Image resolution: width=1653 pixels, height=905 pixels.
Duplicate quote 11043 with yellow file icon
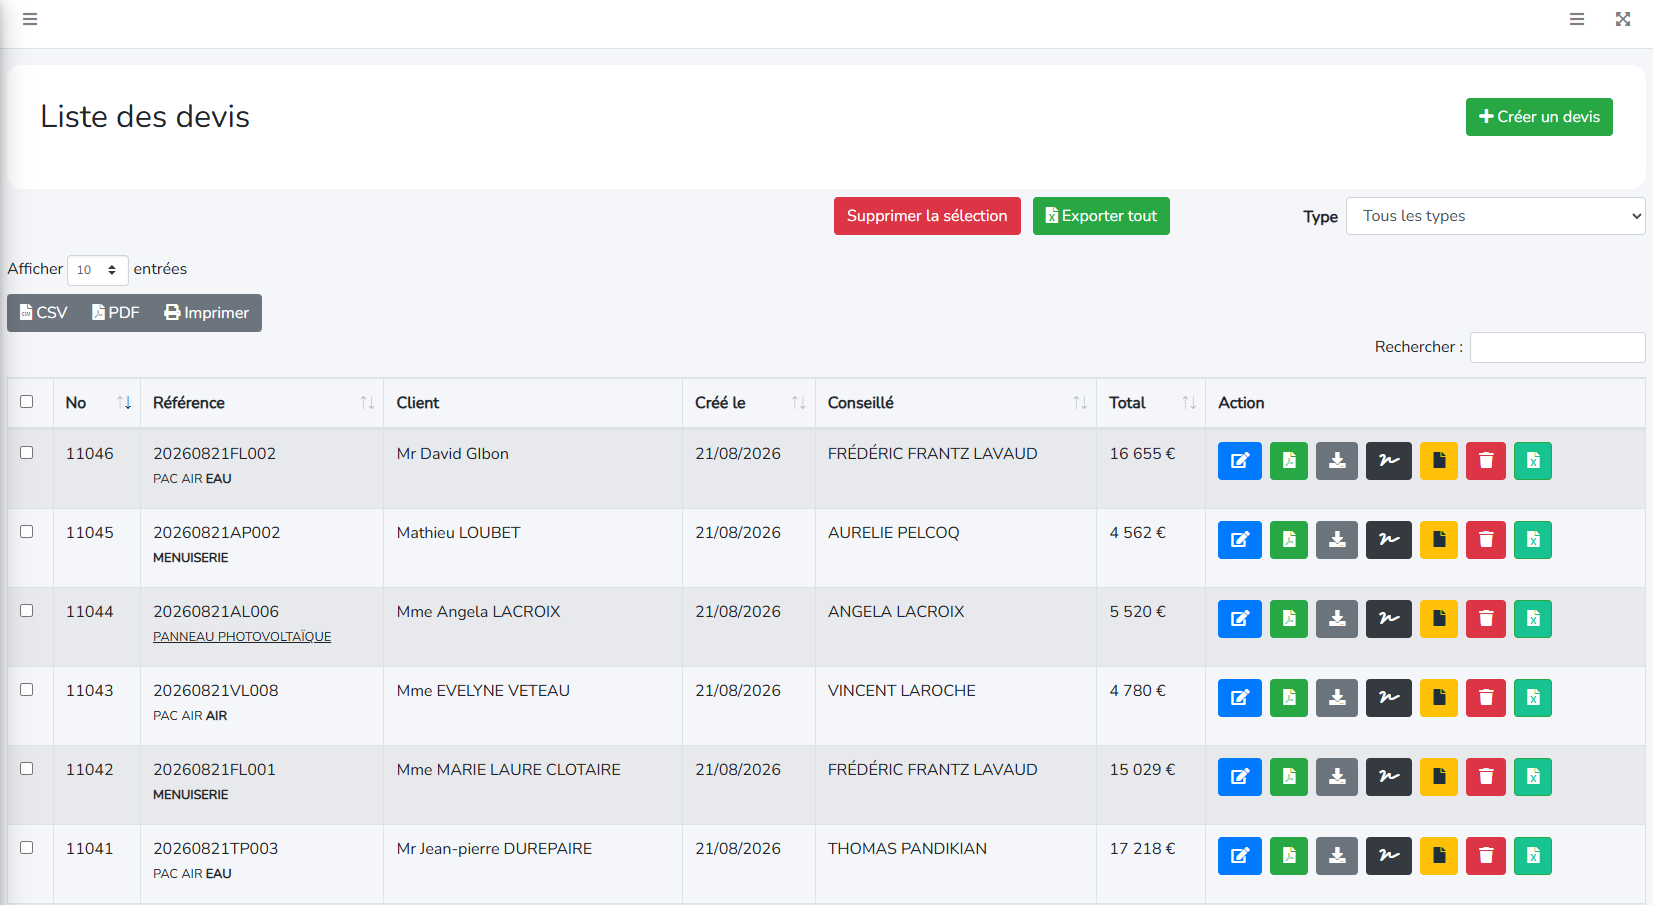1439,698
